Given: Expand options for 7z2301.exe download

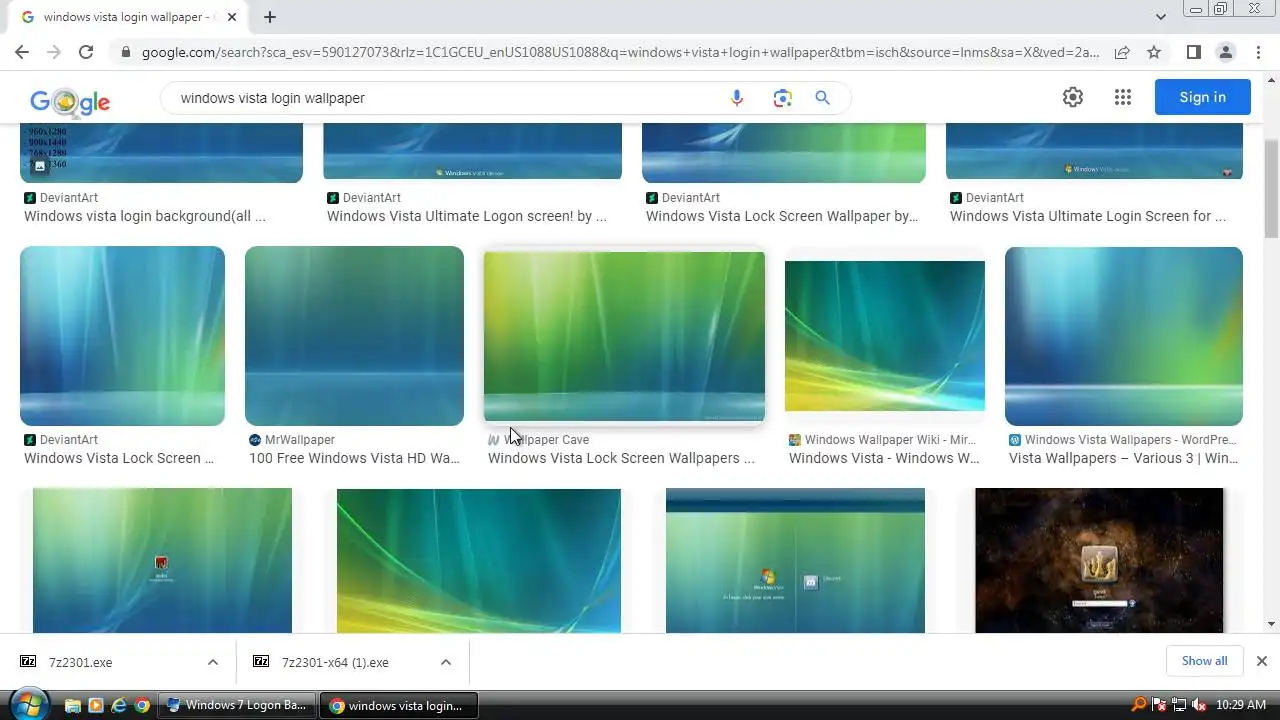Looking at the screenshot, I should pos(212,662).
